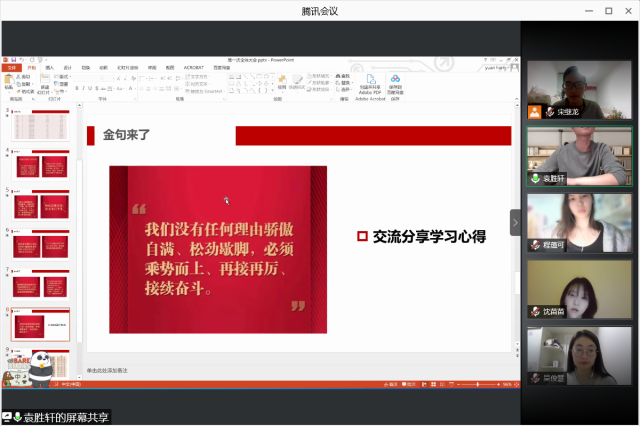Image resolution: width=640 pixels, height=426 pixels.
Task: Click the slide title text 金句来了
Action: pyautogui.click(x=127, y=133)
